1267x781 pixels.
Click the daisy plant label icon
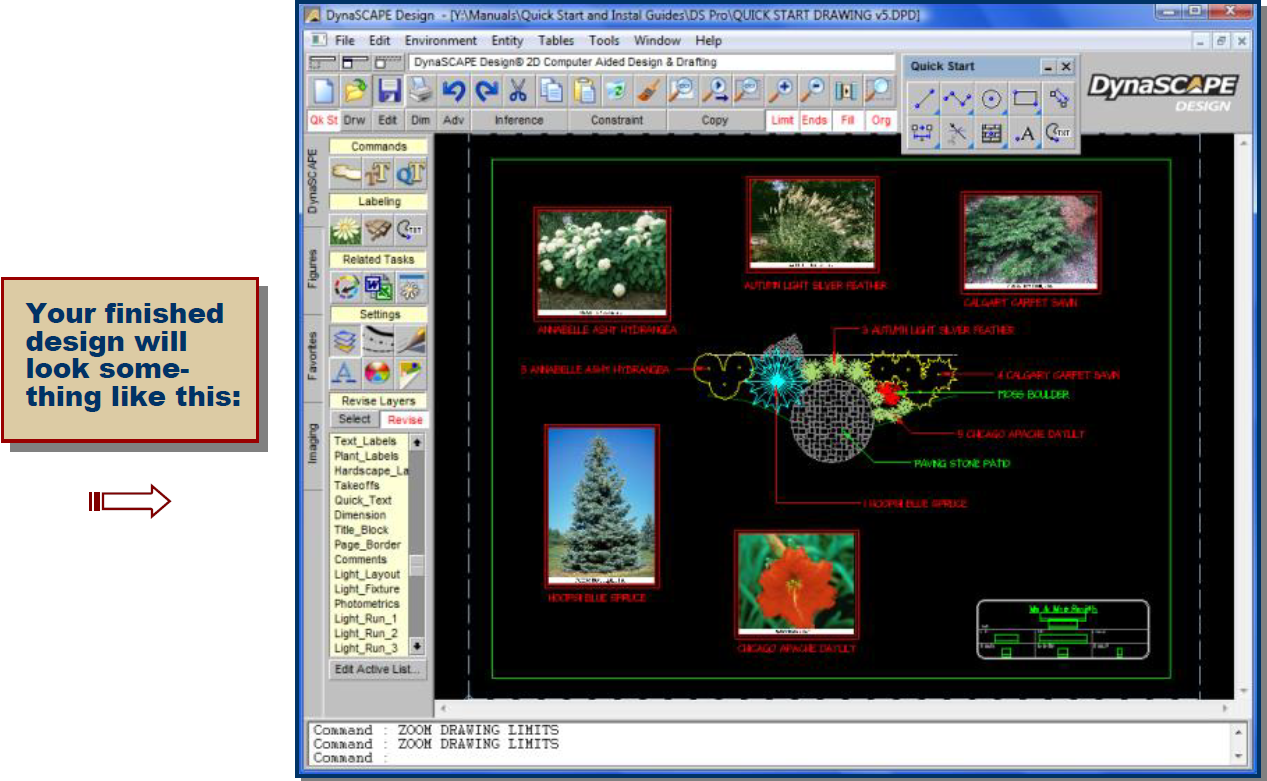pyautogui.click(x=345, y=230)
